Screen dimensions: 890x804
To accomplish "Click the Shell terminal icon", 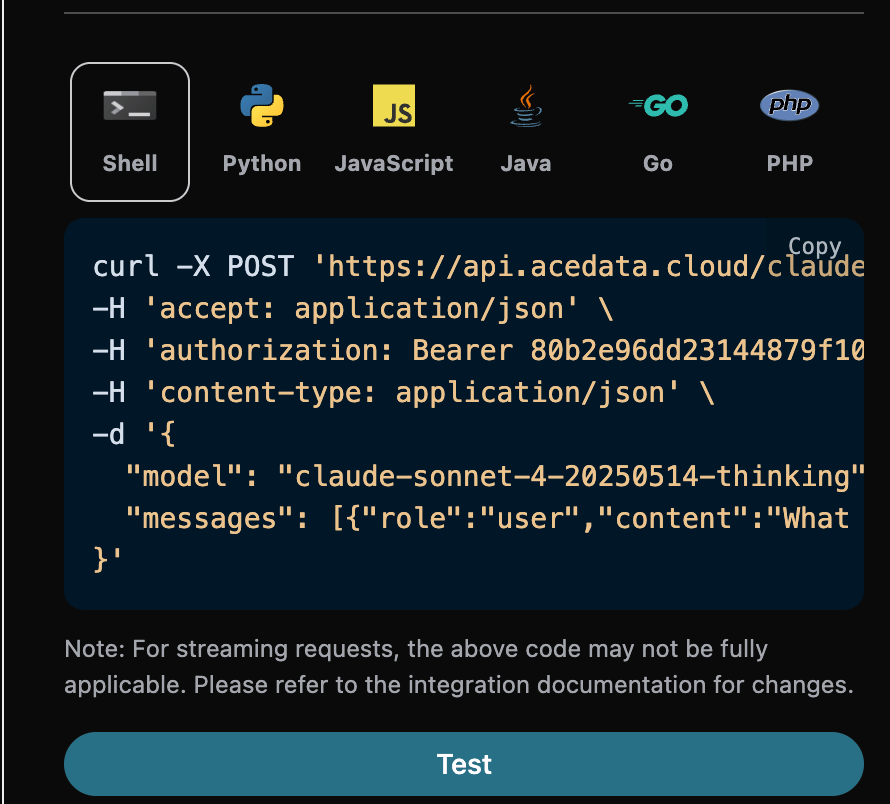I will point(130,106).
